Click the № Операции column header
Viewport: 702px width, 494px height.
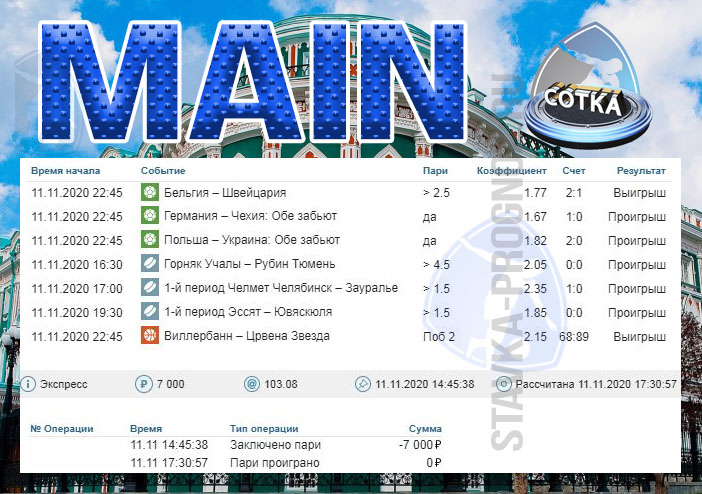pos(62,429)
